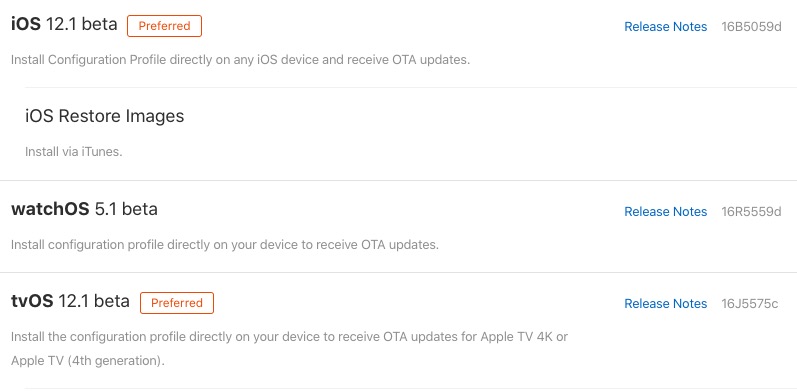
Task: Click the iOS Configuration Profile description text
Action: coord(240,60)
